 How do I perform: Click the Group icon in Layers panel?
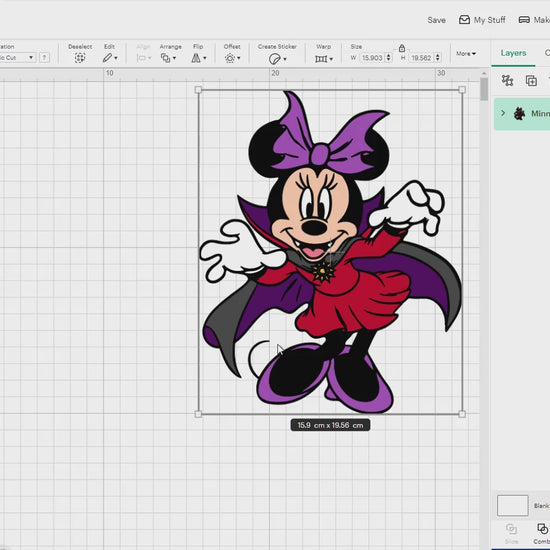(x=507, y=81)
